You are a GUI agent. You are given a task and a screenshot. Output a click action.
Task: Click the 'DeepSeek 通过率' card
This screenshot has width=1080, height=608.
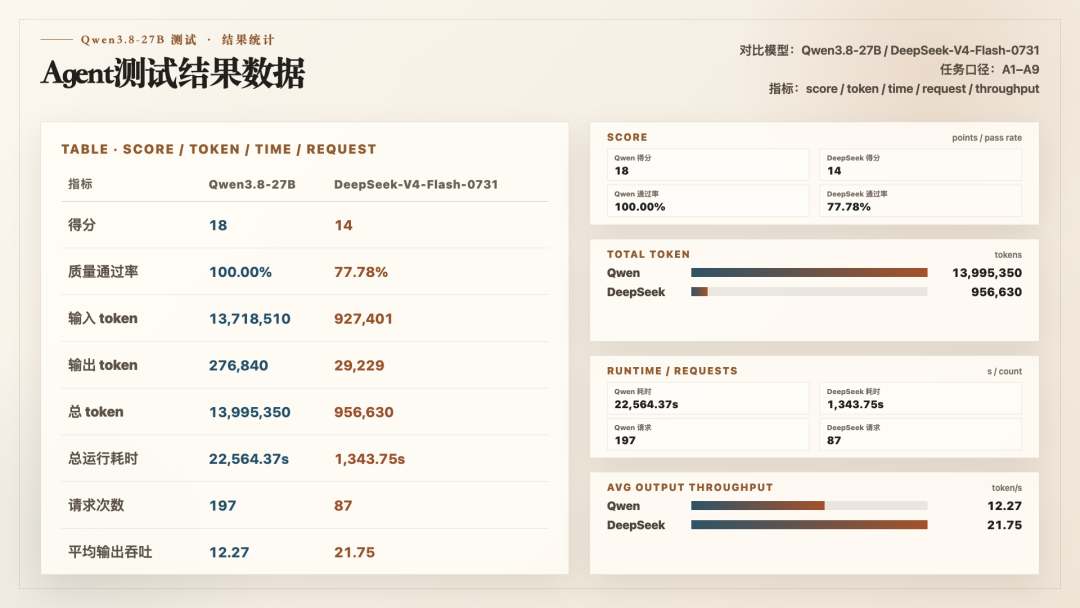tap(920, 201)
